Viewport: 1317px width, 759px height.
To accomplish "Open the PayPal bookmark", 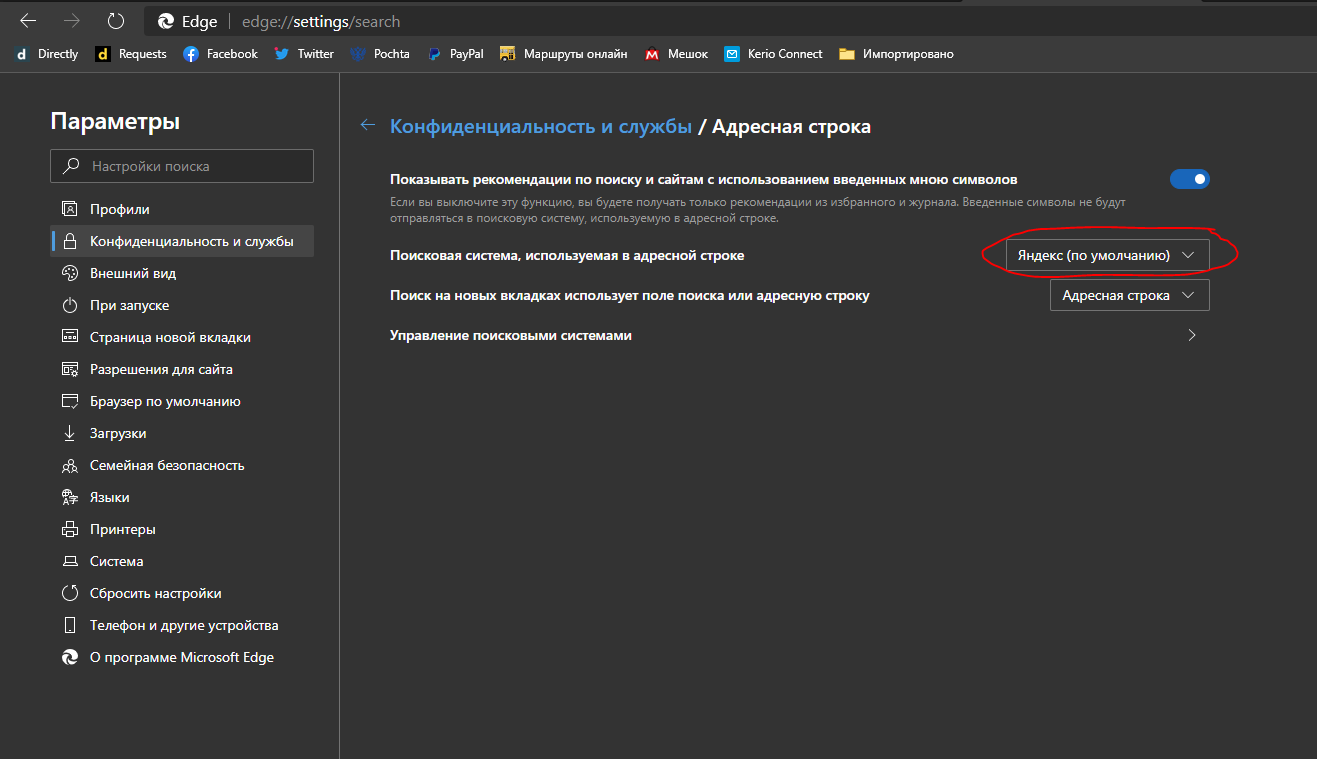I will [x=455, y=54].
